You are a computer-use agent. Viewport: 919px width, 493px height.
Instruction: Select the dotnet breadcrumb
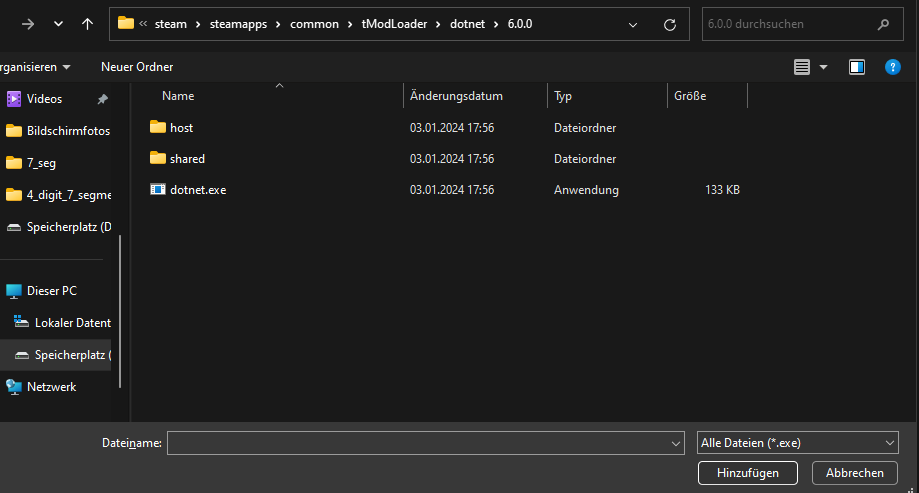[x=467, y=24]
